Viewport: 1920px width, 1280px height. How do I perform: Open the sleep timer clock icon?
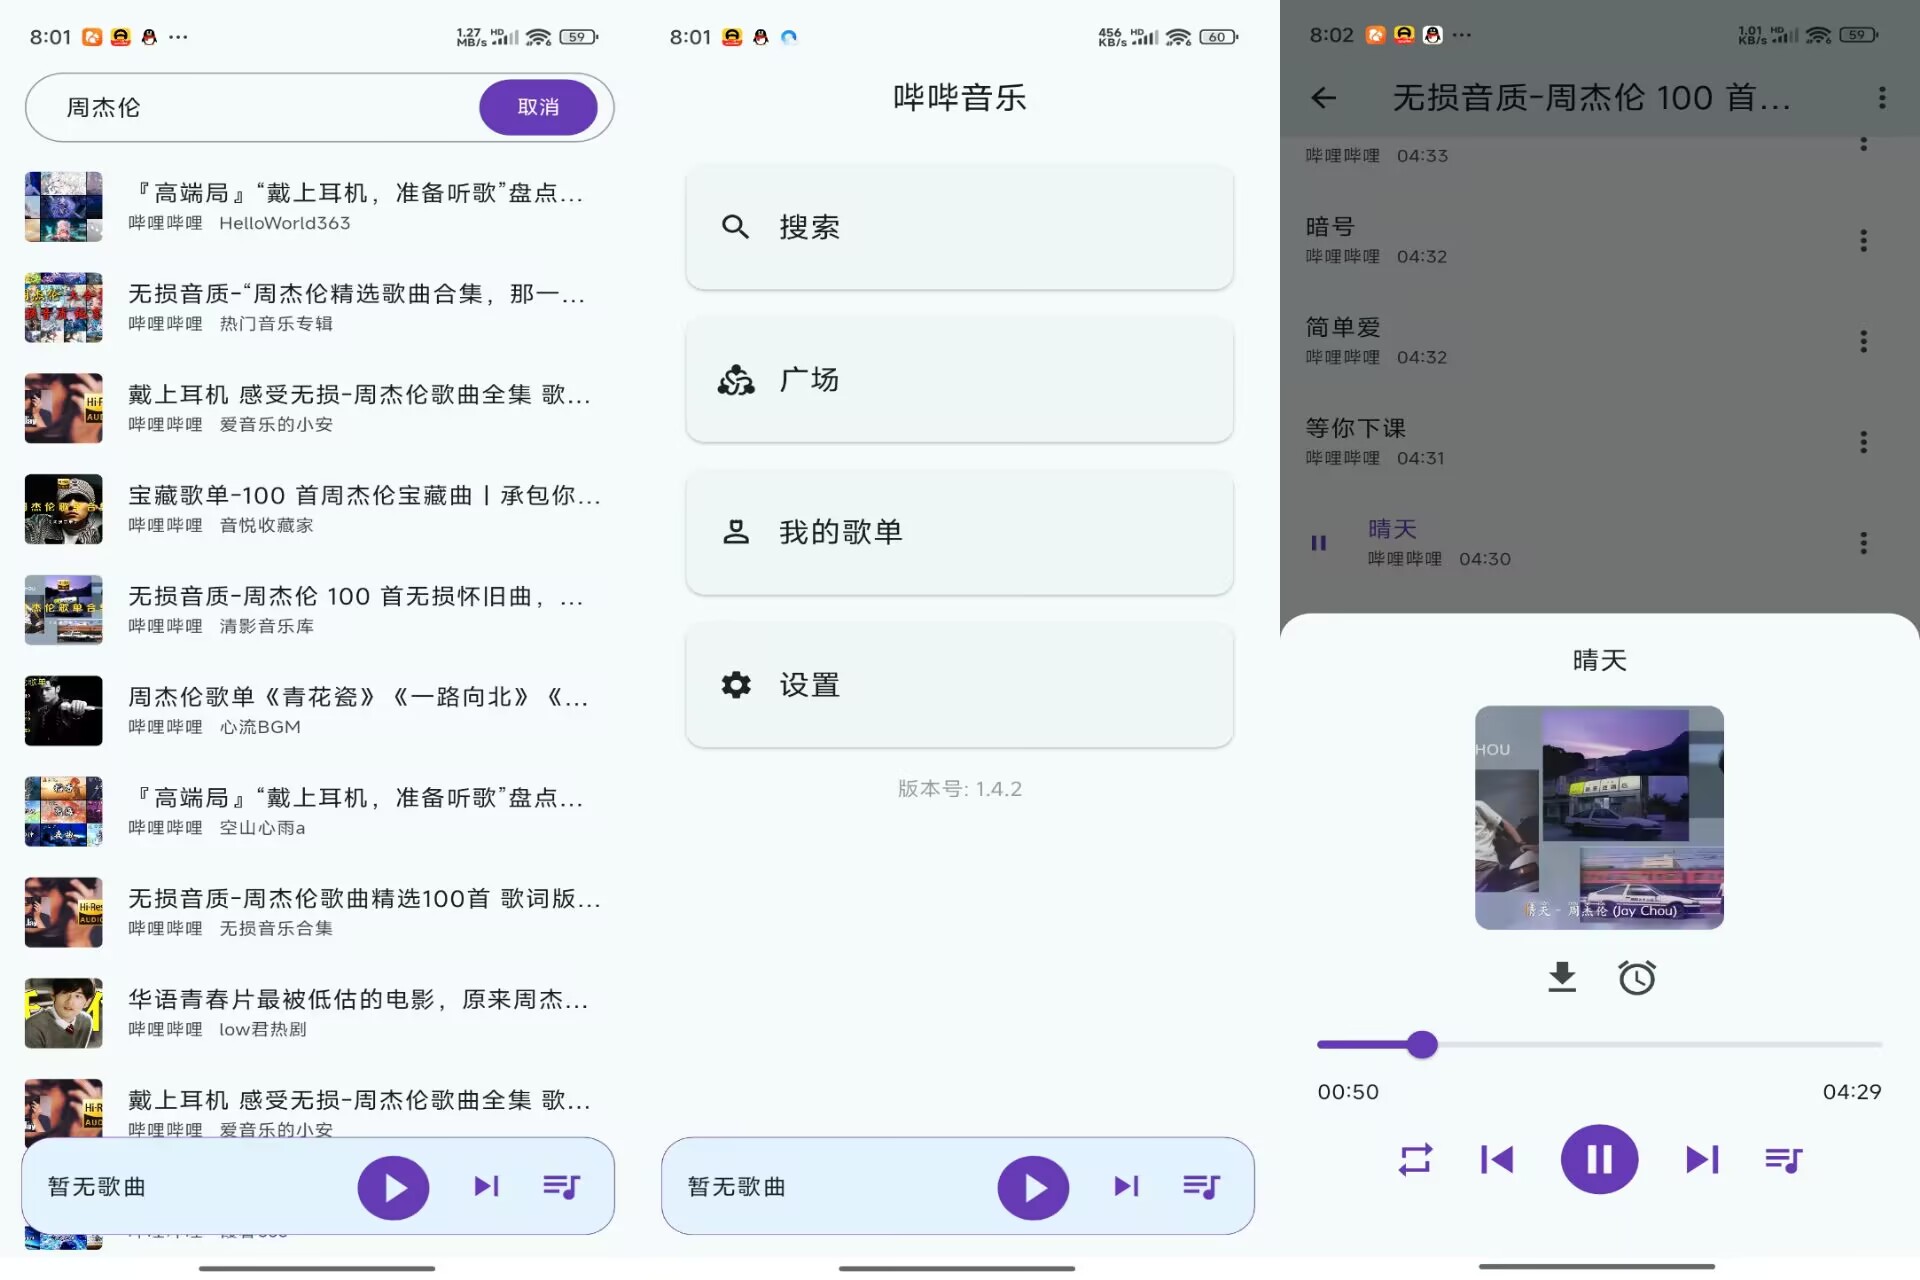tap(1637, 978)
